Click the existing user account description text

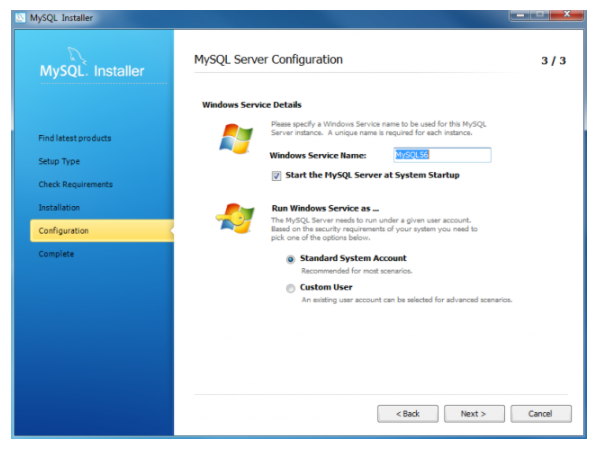406,300
